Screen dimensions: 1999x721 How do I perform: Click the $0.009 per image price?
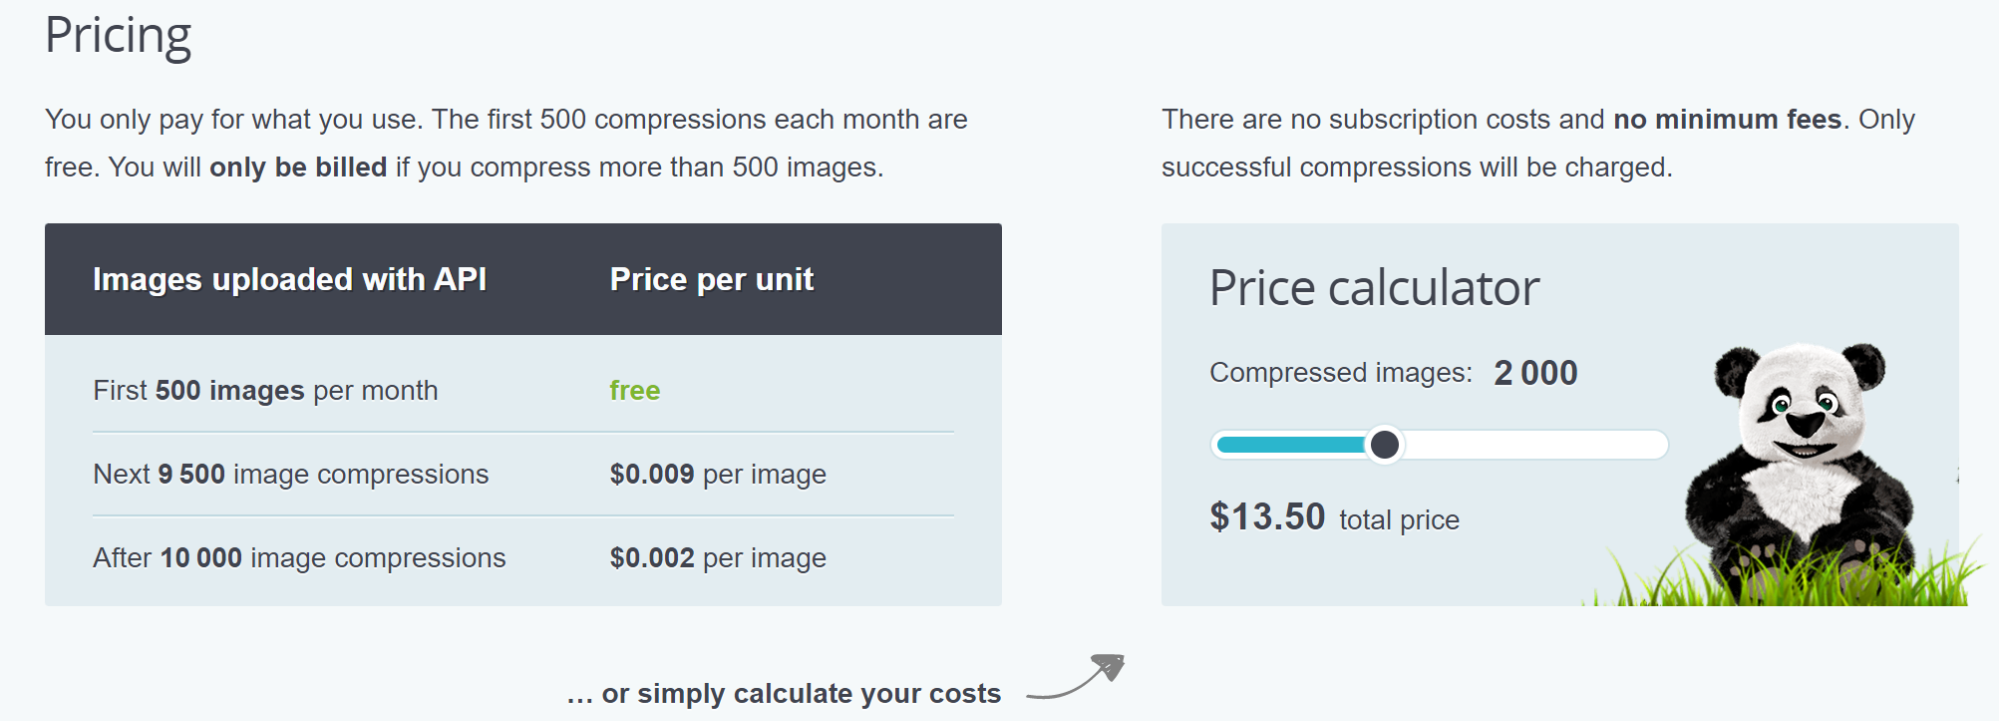coord(718,474)
